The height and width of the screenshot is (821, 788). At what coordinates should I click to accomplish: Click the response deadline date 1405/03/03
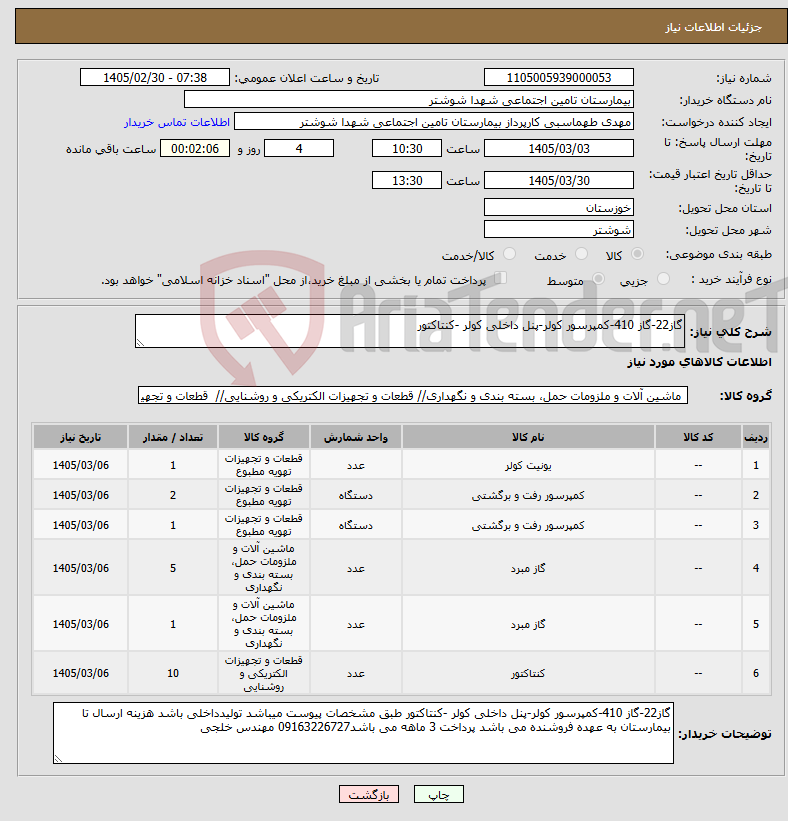point(559,149)
